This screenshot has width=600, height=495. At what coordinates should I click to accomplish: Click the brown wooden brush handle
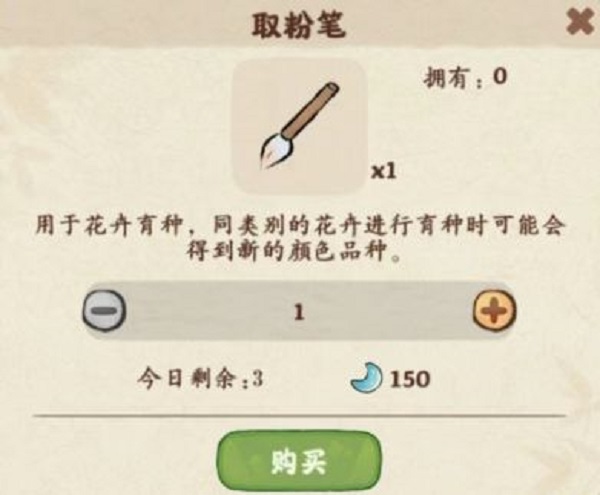click(x=311, y=110)
